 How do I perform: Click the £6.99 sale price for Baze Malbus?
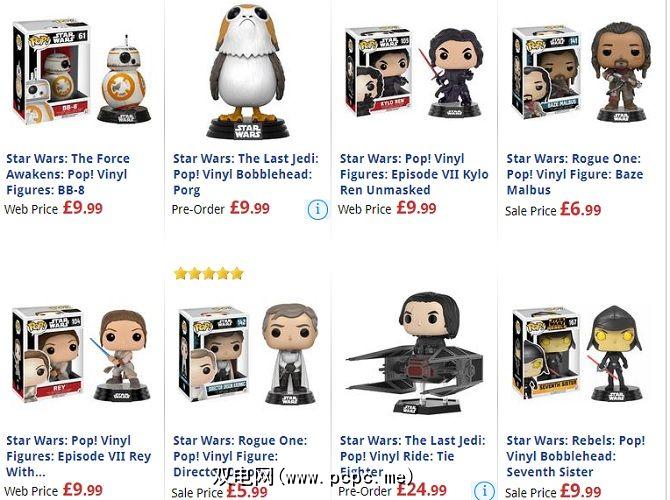coord(580,209)
